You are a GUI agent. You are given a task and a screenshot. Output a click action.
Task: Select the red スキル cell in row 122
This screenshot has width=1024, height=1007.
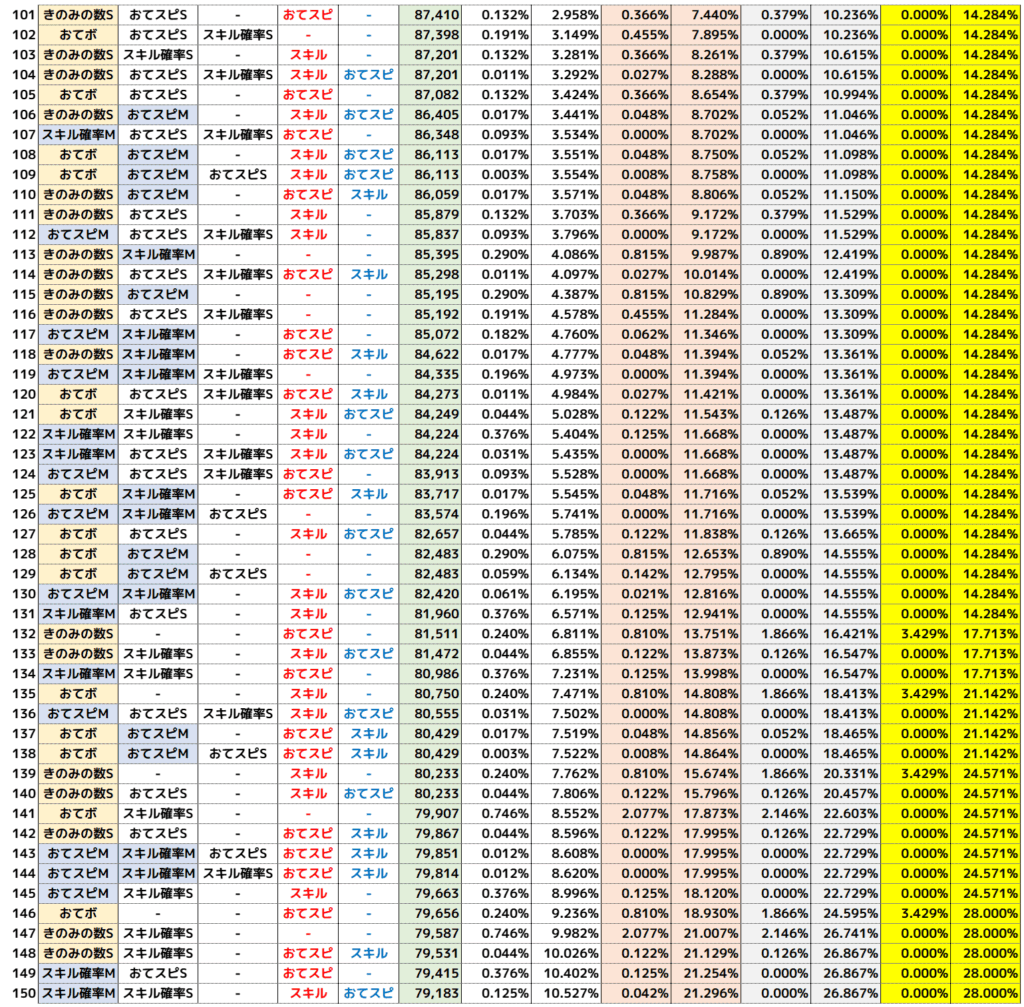coord(307,434)
